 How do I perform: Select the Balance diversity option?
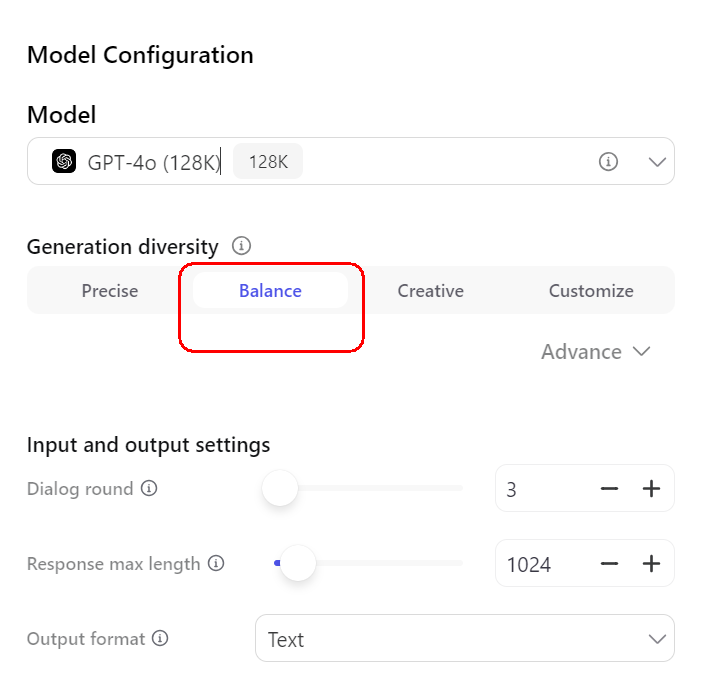[270, 291]
